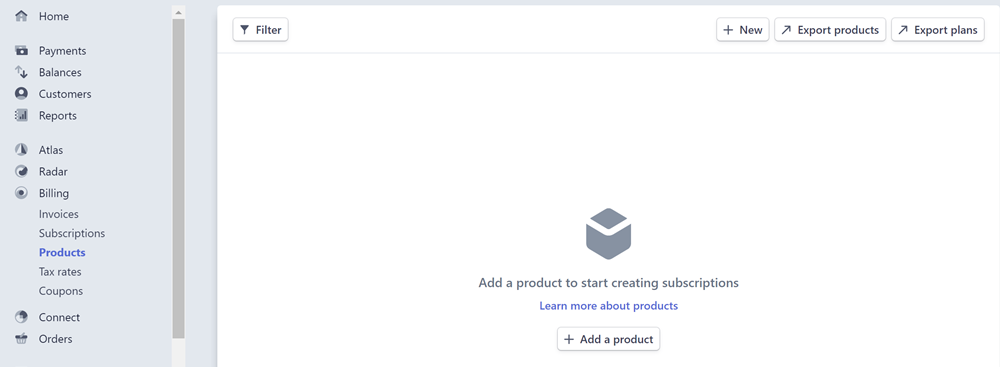The width and height of the screenshot is (1000, 367).
Task: Open Reports using the chart icon
Action: pos(22,116)
